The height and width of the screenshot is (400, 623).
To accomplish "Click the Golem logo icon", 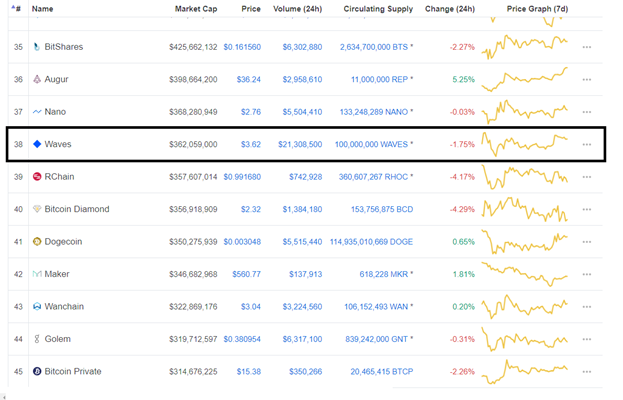I will pos(37,339).
